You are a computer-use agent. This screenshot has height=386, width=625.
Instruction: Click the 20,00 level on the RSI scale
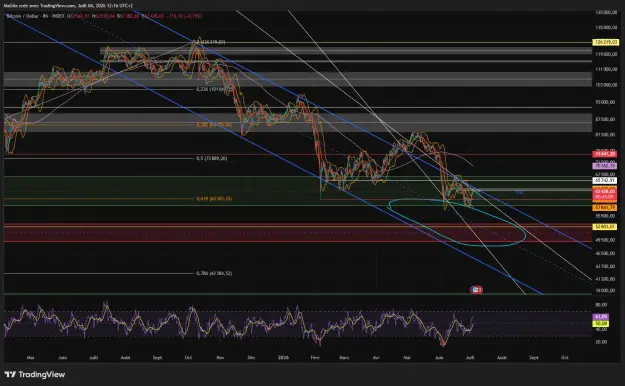click(x=601, y=342)
